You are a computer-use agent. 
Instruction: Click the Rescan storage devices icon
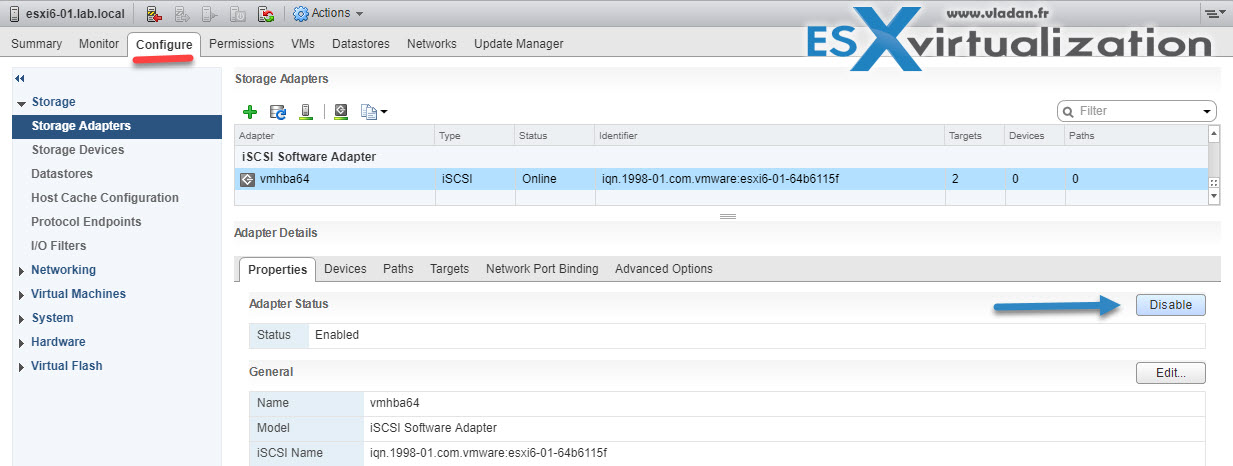(307, 112)
